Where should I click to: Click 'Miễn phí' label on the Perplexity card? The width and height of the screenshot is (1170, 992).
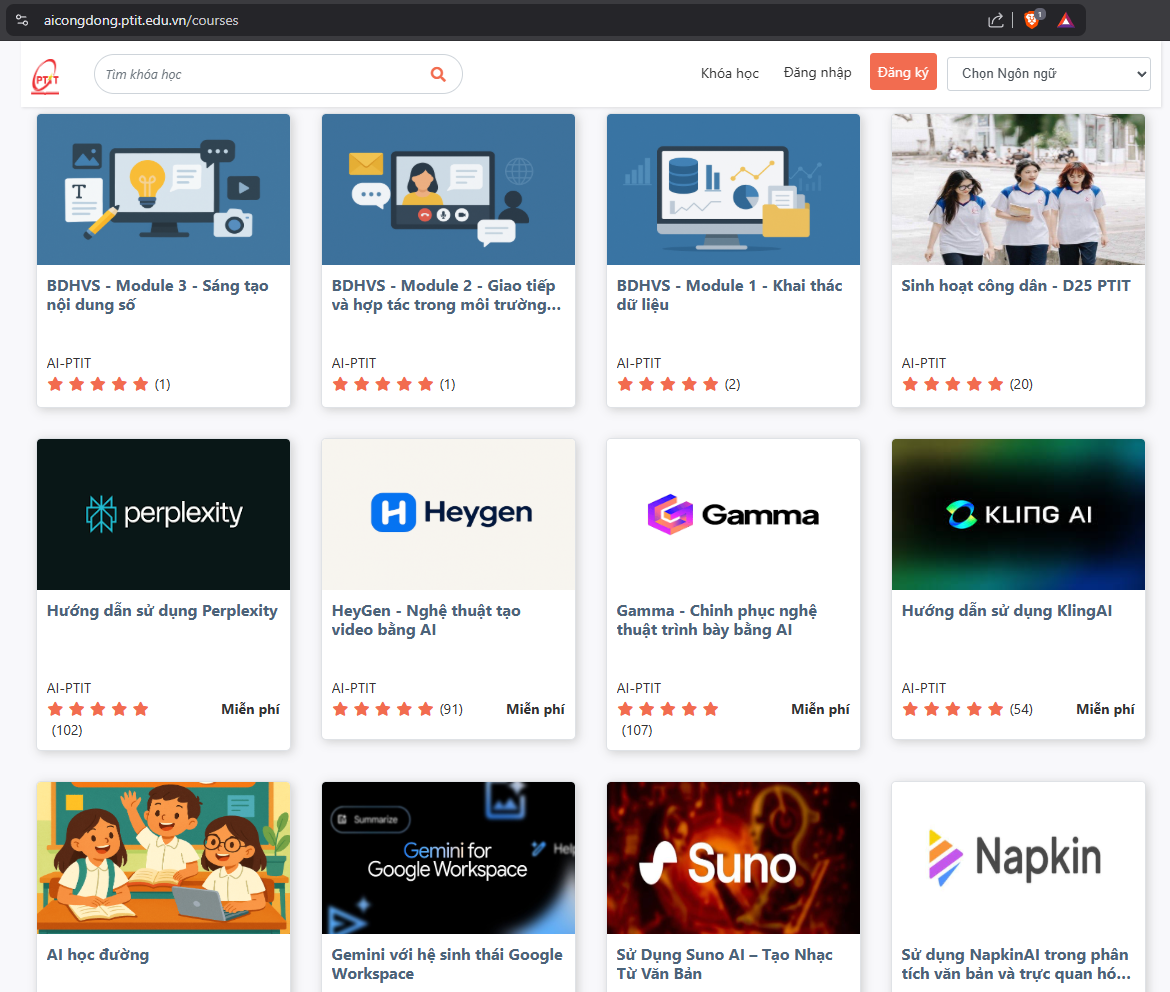[250, 709]
